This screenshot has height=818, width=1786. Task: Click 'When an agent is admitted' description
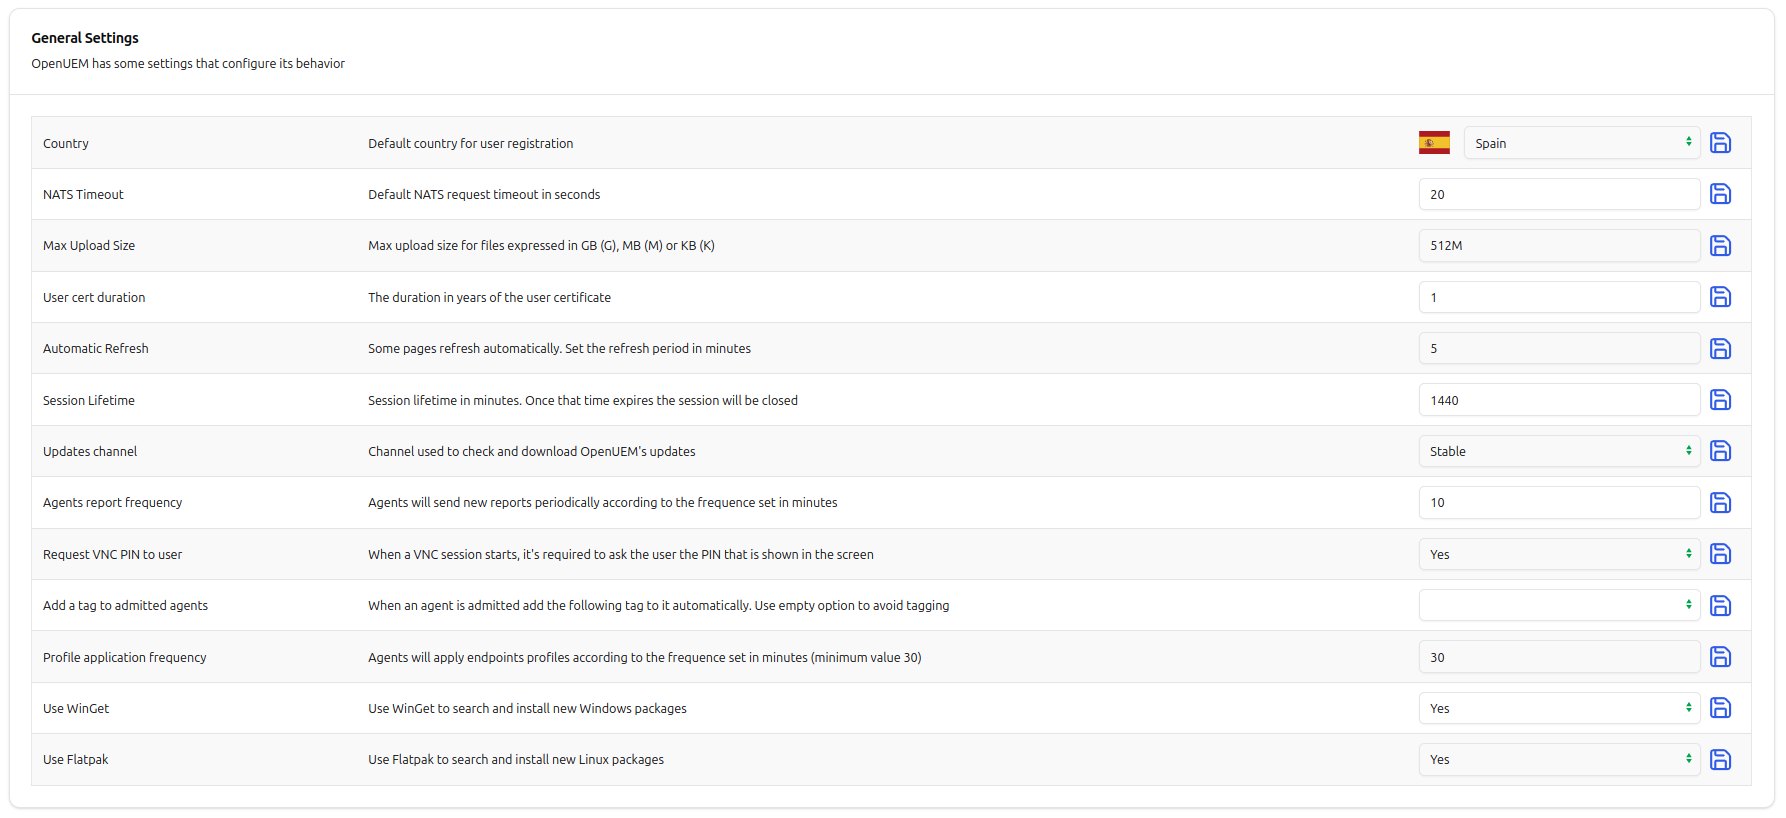(659, 606)
